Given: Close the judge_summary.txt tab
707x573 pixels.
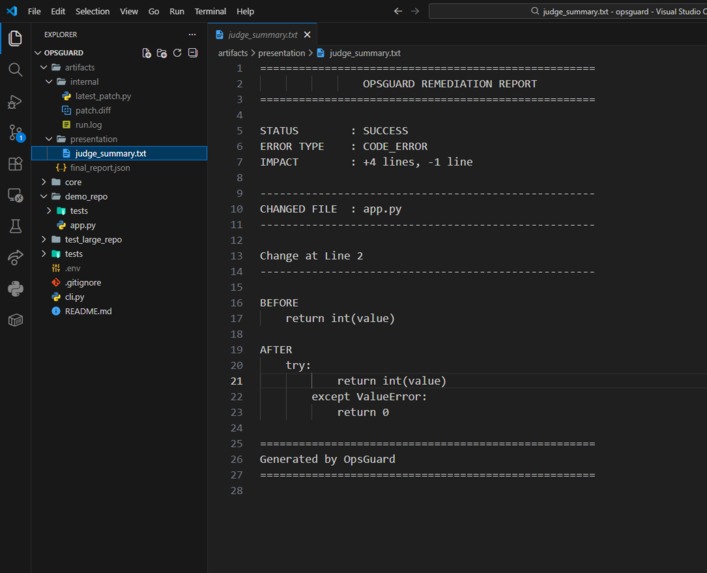Looking at the screenshot, I should pyautogui.click(x=307, y=35).
